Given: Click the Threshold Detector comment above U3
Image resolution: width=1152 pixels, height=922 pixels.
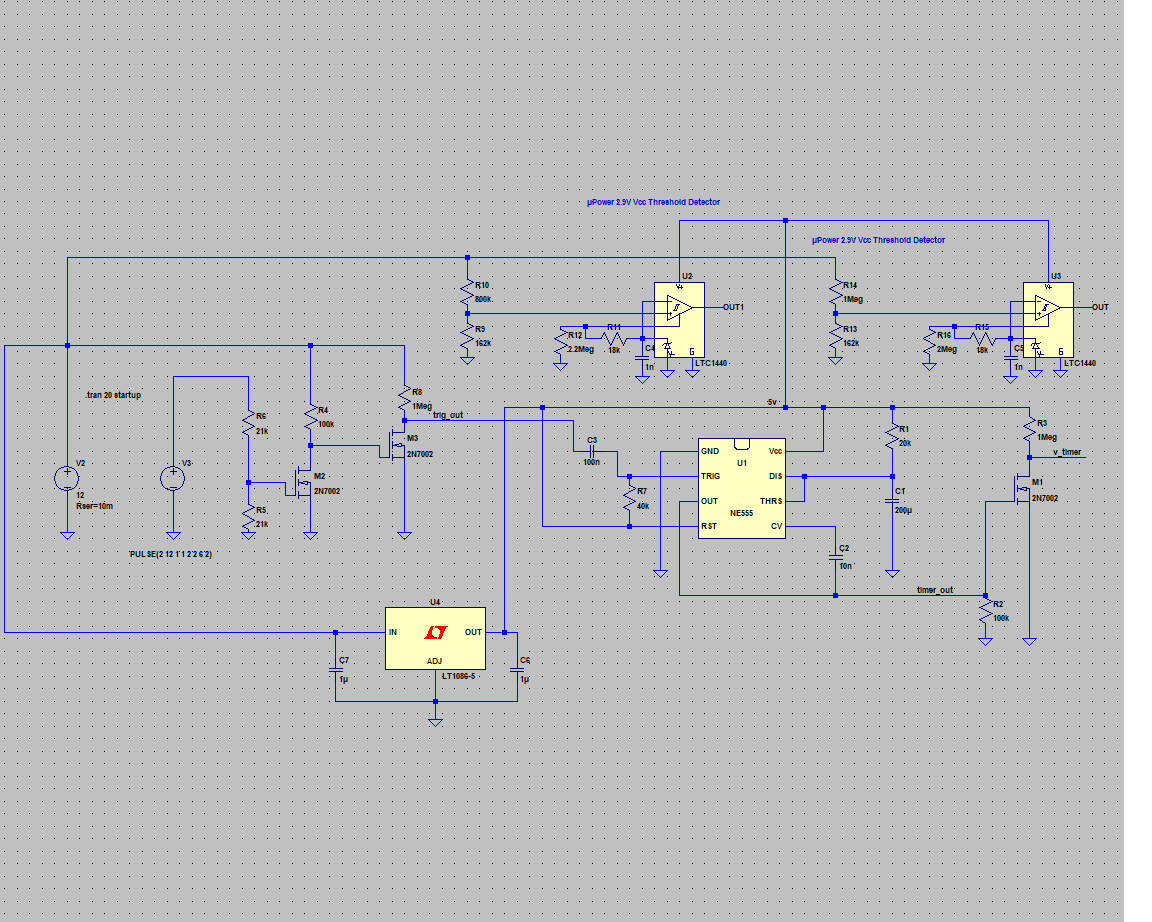Looking at the screenshot, I should [x=878, y=240].
